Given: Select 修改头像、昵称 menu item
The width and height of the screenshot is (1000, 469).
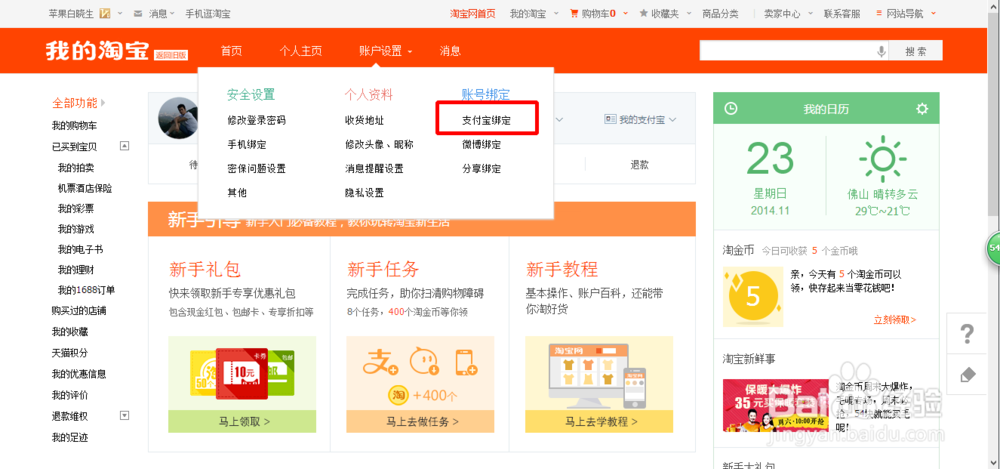Looking at the screenshot, I should [379, 144].
